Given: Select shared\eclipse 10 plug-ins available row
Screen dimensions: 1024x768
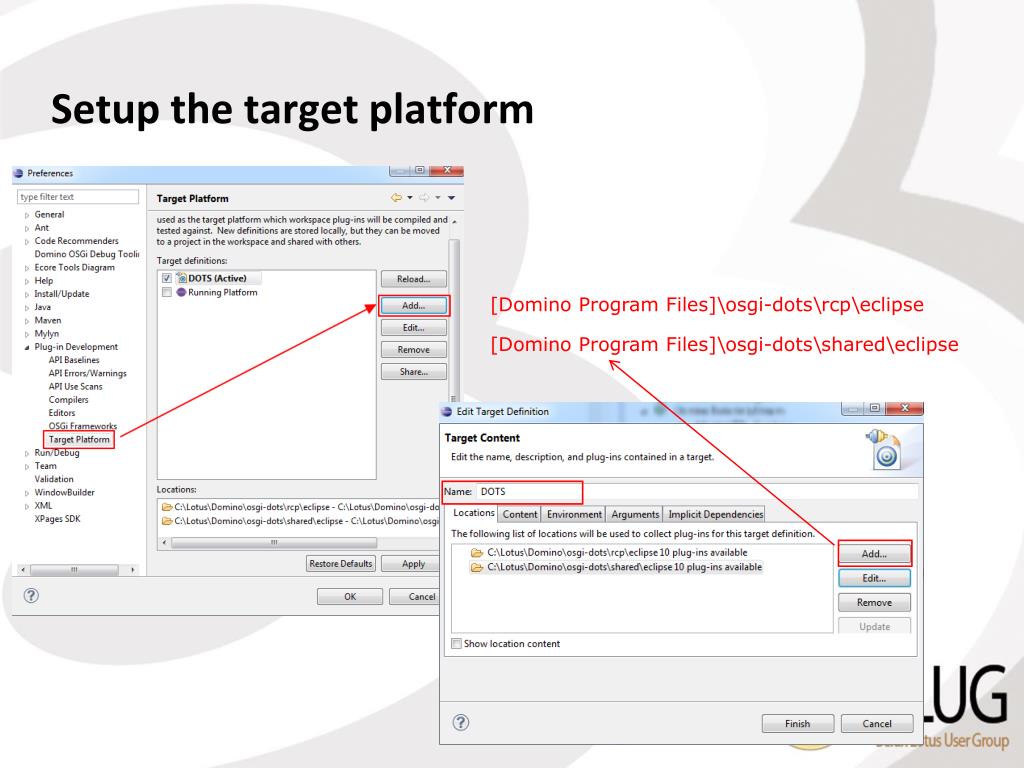Looking at the screenshot, I should [616, 567].
